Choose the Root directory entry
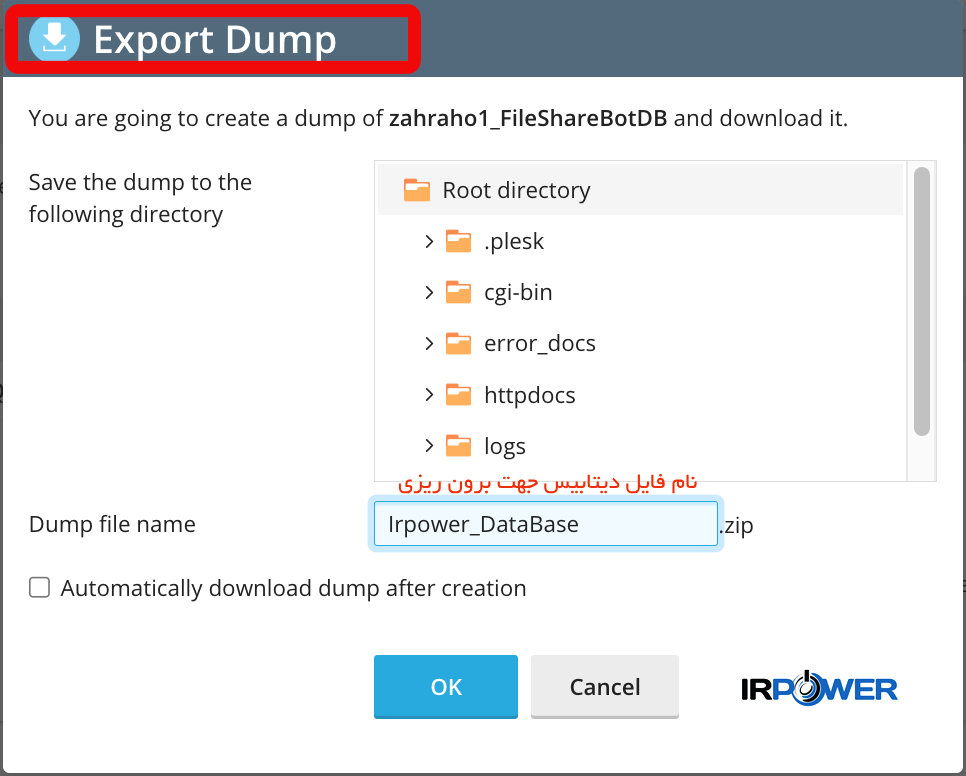The width and height of the screenshot is (966, 776). (640, 190)
